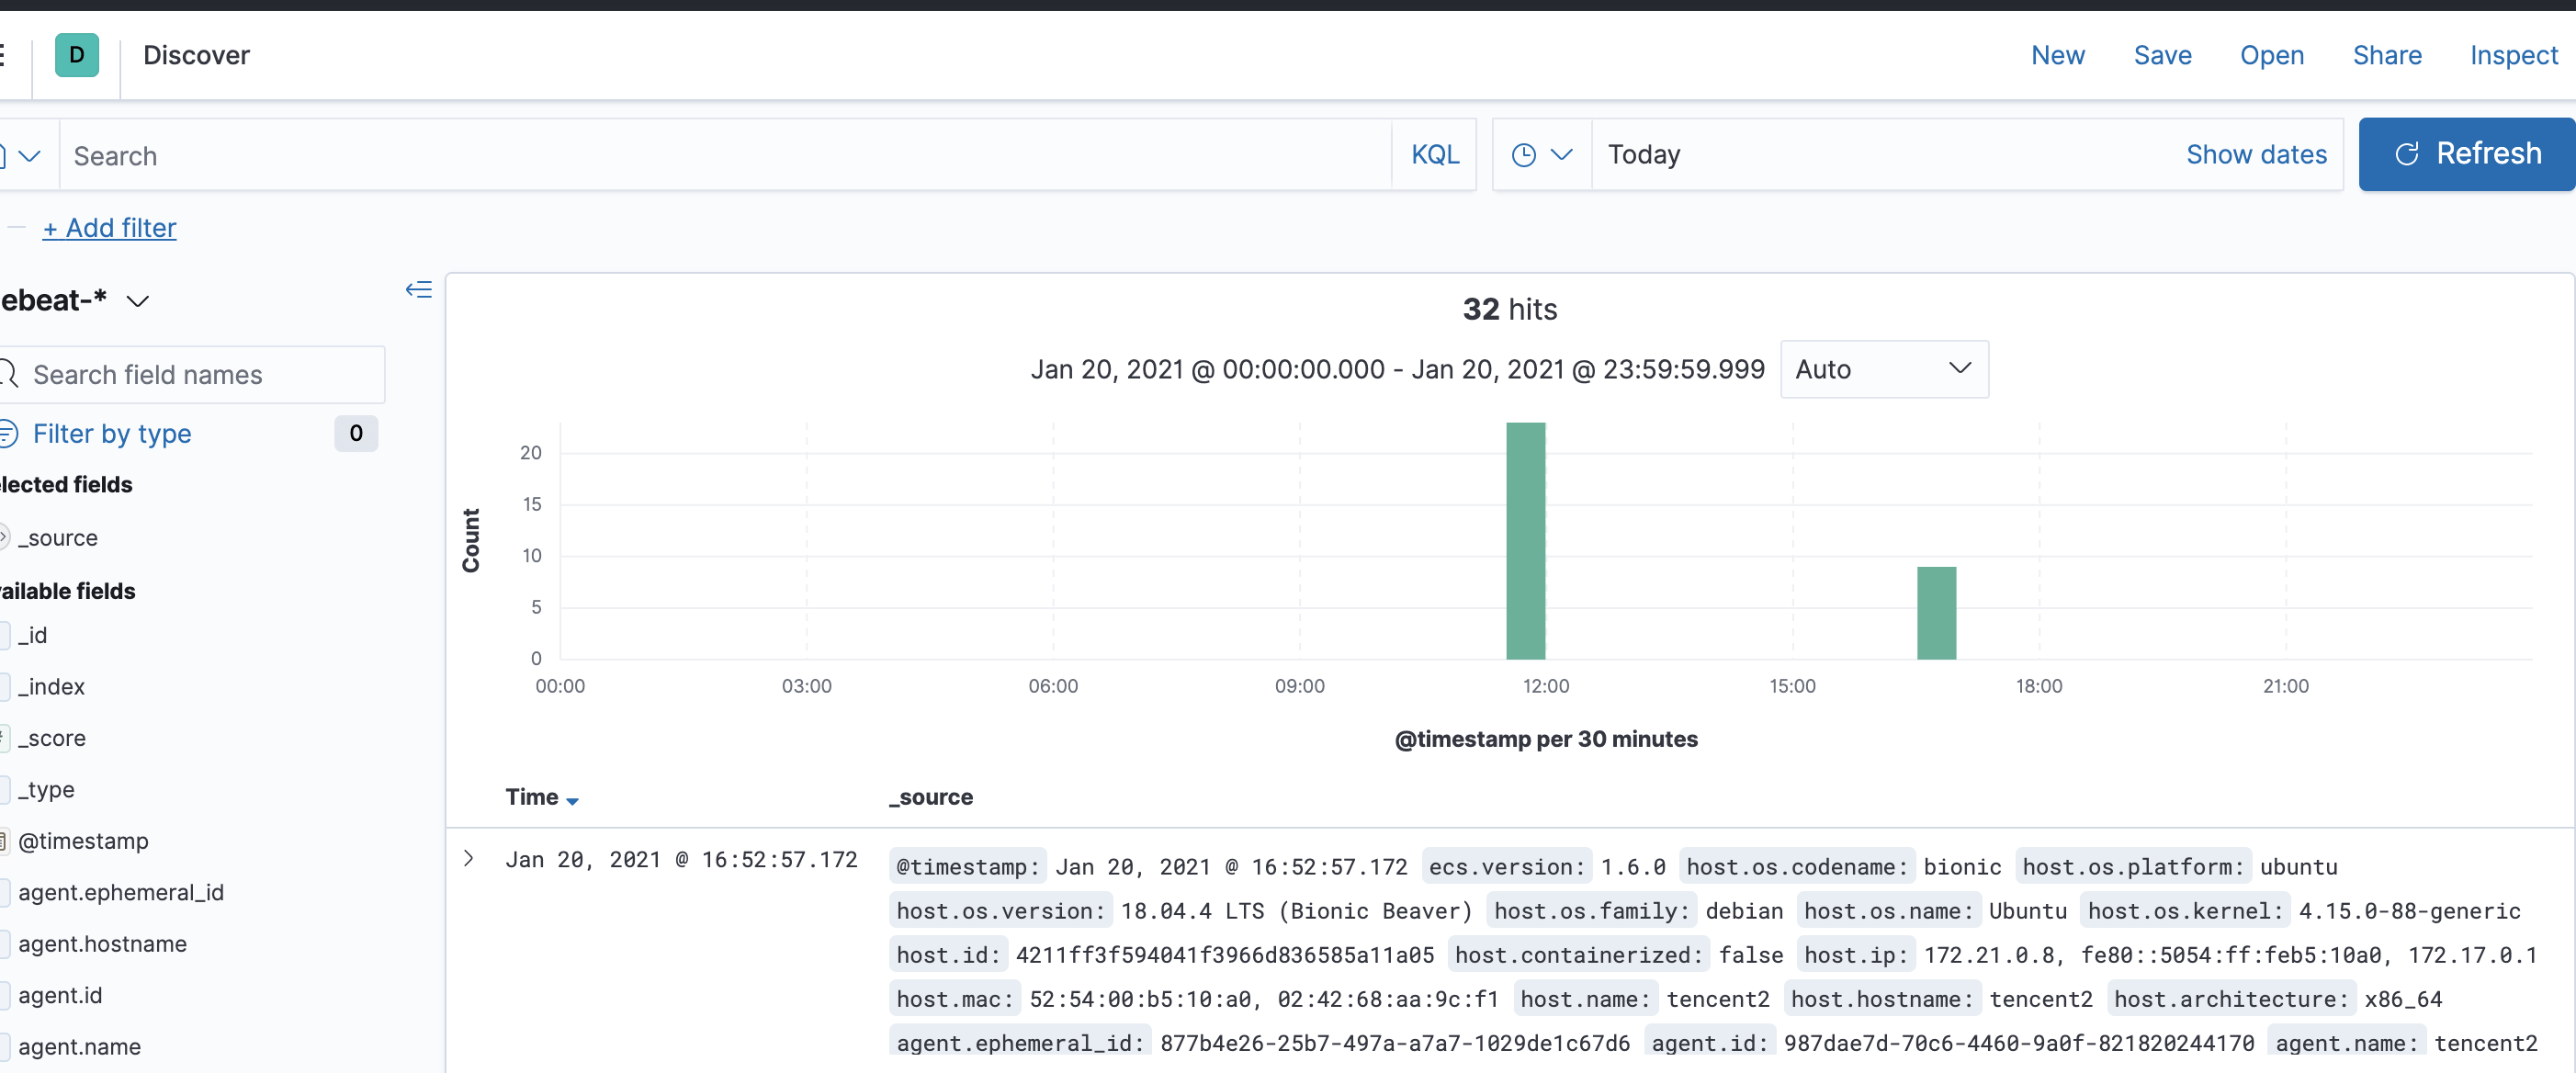Open the Share menu
This screenshot has width=2576, height=1073.
pyautogui.click(x=2386, y=55)
